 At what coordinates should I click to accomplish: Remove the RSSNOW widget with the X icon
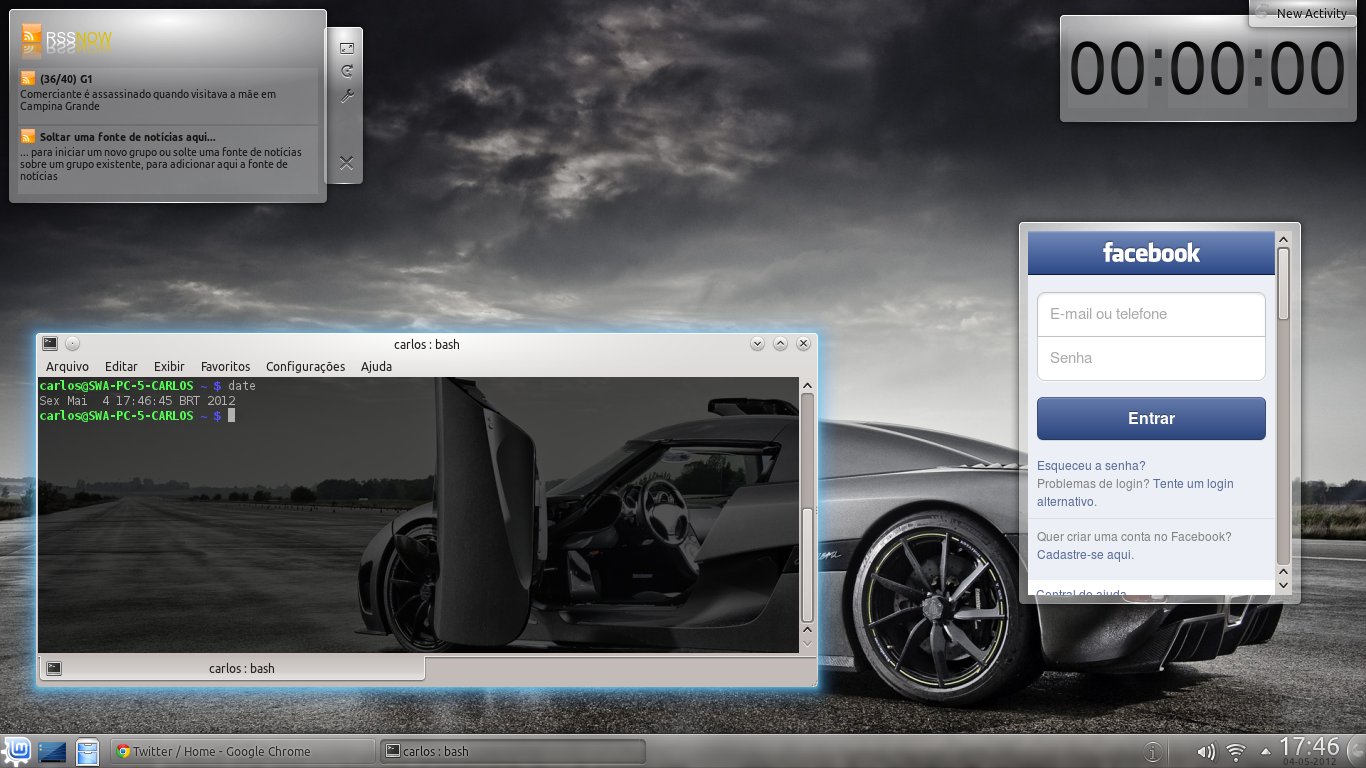[346, 163]
